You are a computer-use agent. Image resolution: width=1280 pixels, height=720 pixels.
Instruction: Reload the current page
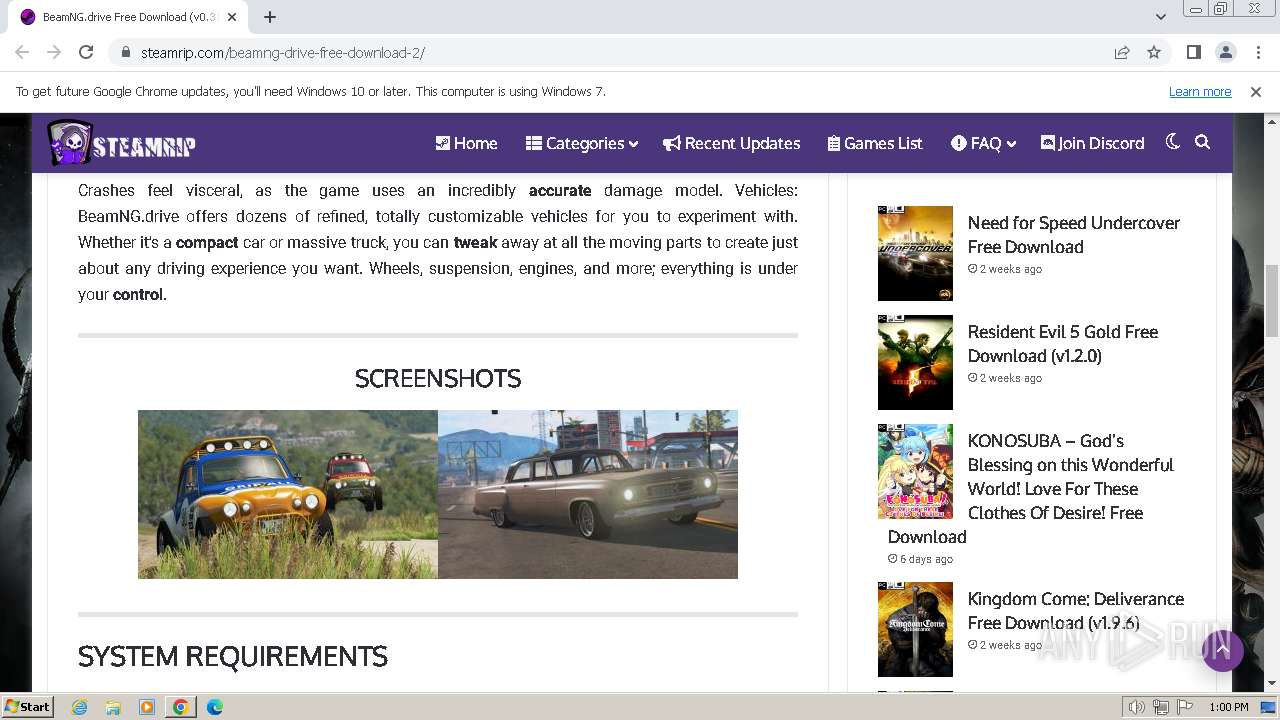[x=86, y=52]
